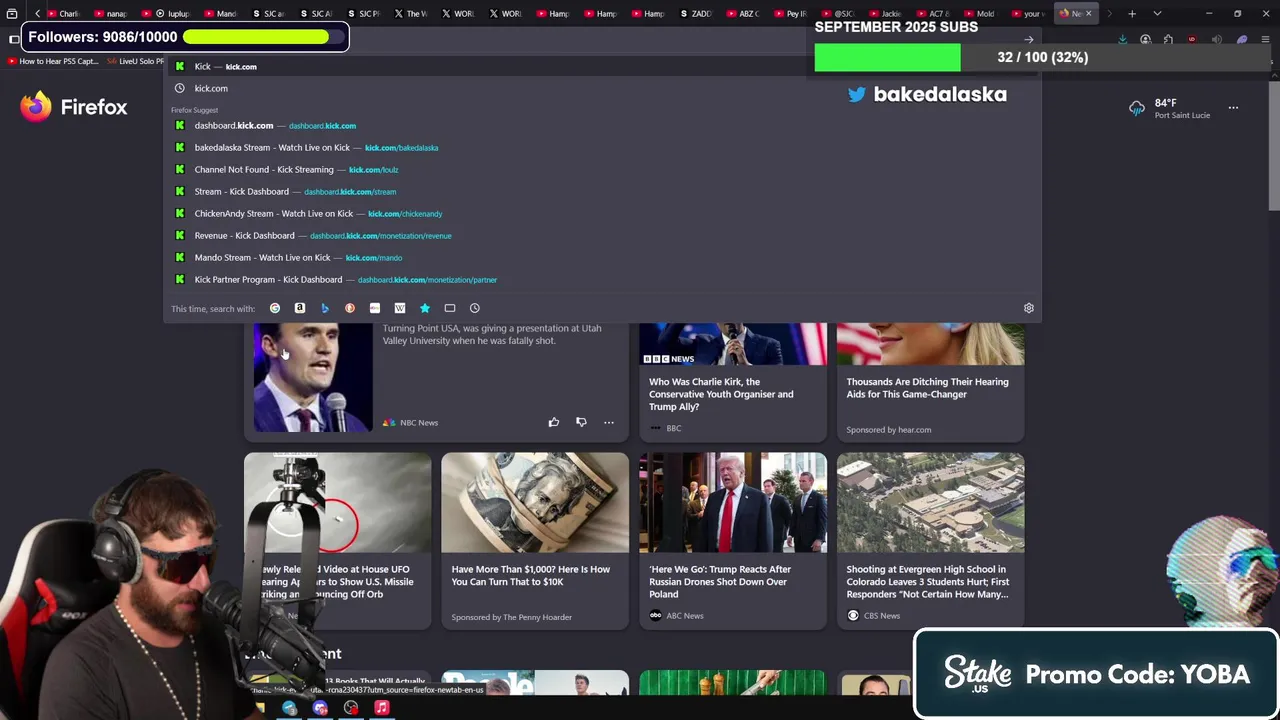Open Kick Partner Program - Kick Dashboard suggestion
Screen dimensions: 1280x720
click(603, 279)
